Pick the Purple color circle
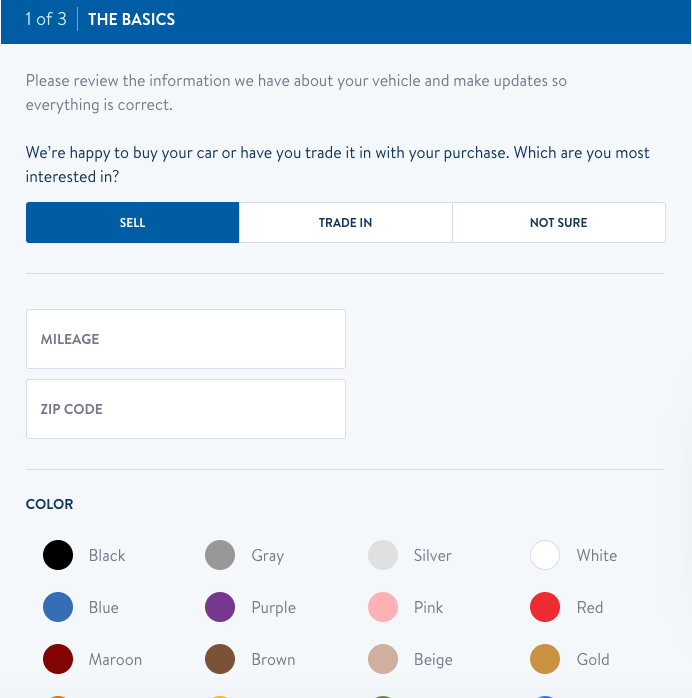692x698 pixels. click(x=220, y=607)
